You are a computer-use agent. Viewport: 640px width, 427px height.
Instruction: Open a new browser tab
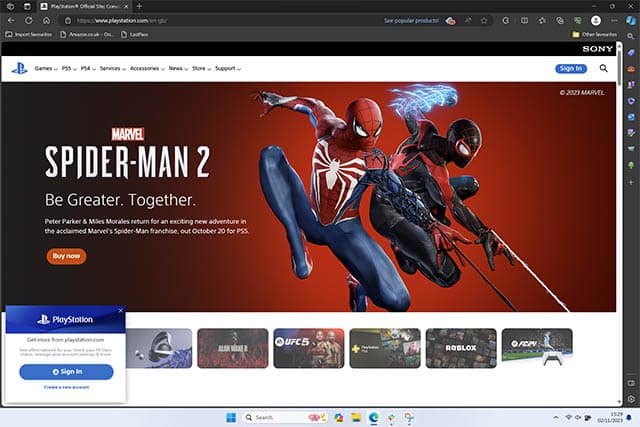tap(139, 6)
